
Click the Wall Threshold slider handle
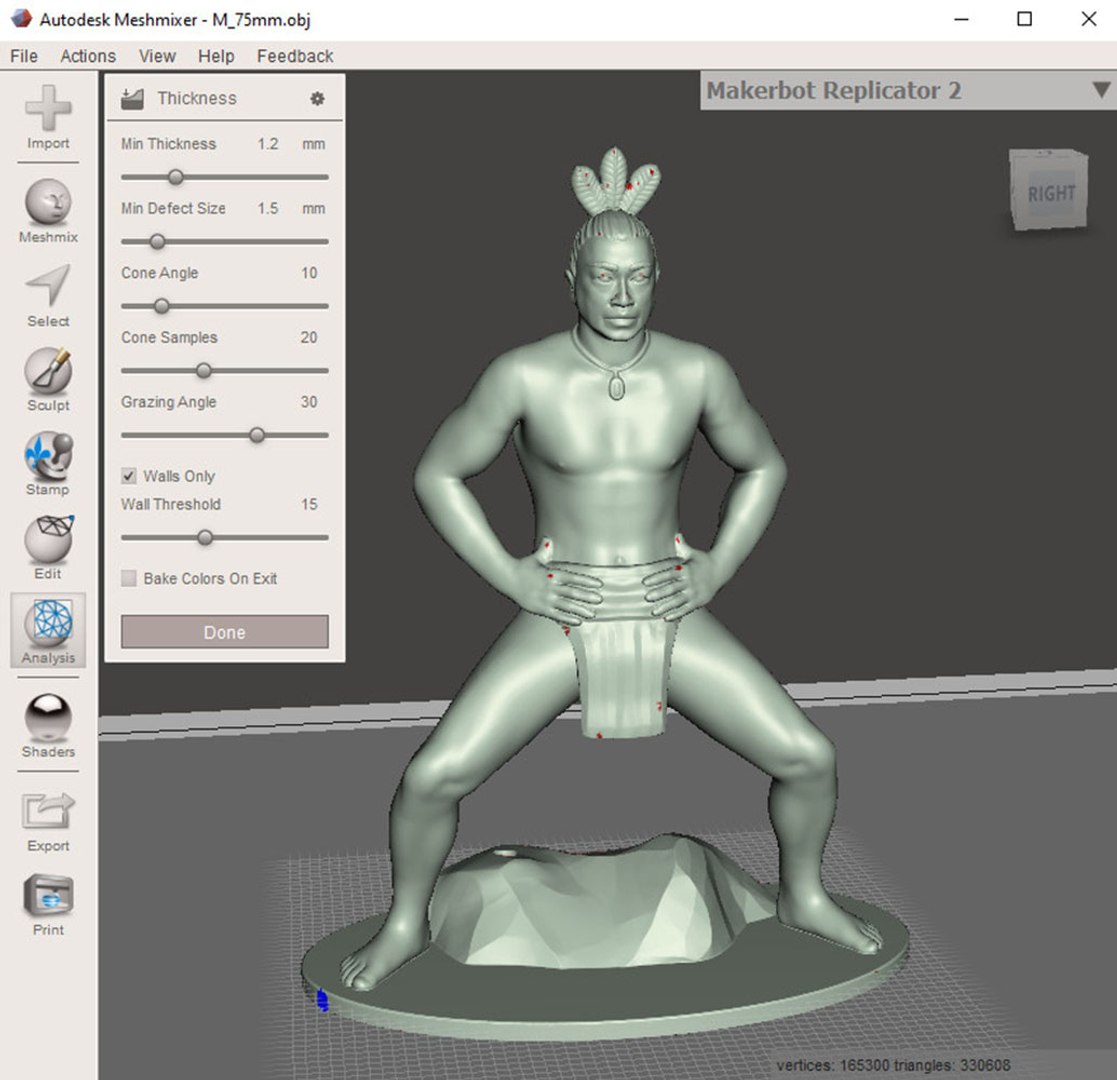pyautogui.click(x=205, y=538)
